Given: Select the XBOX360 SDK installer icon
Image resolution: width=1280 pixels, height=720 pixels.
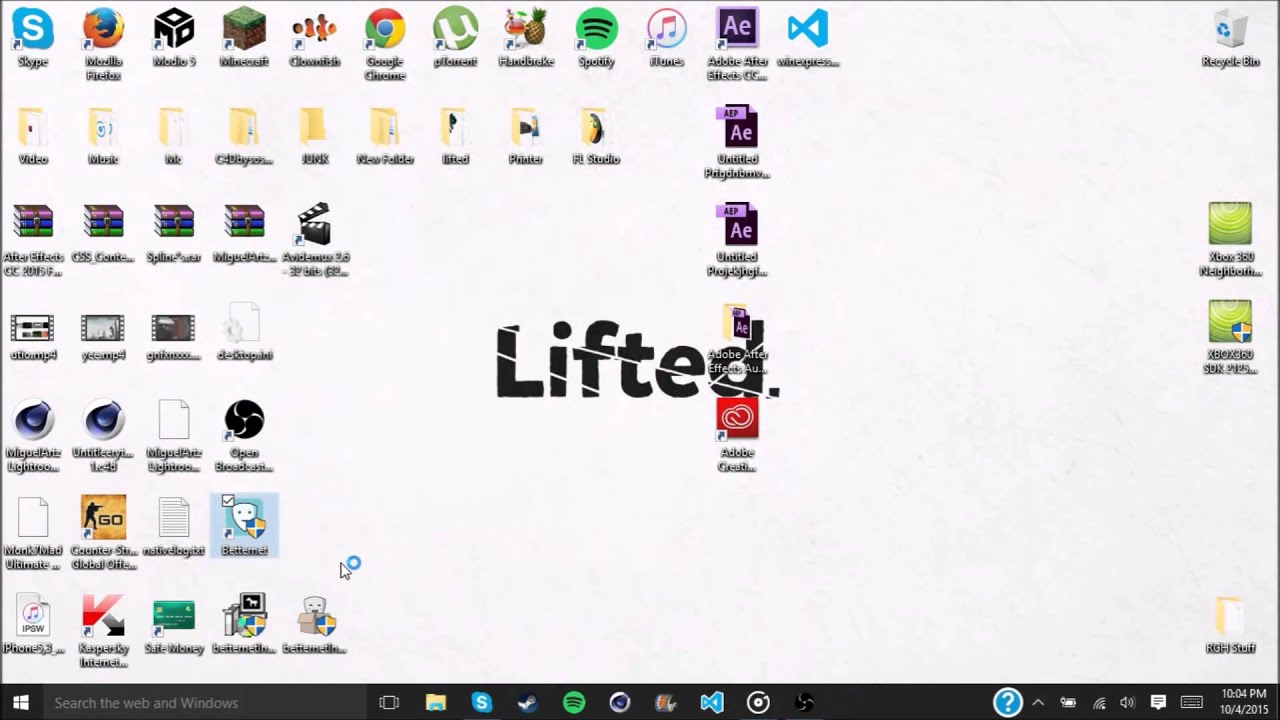Looking at the screenshot, I should [x=1230, y=339].
